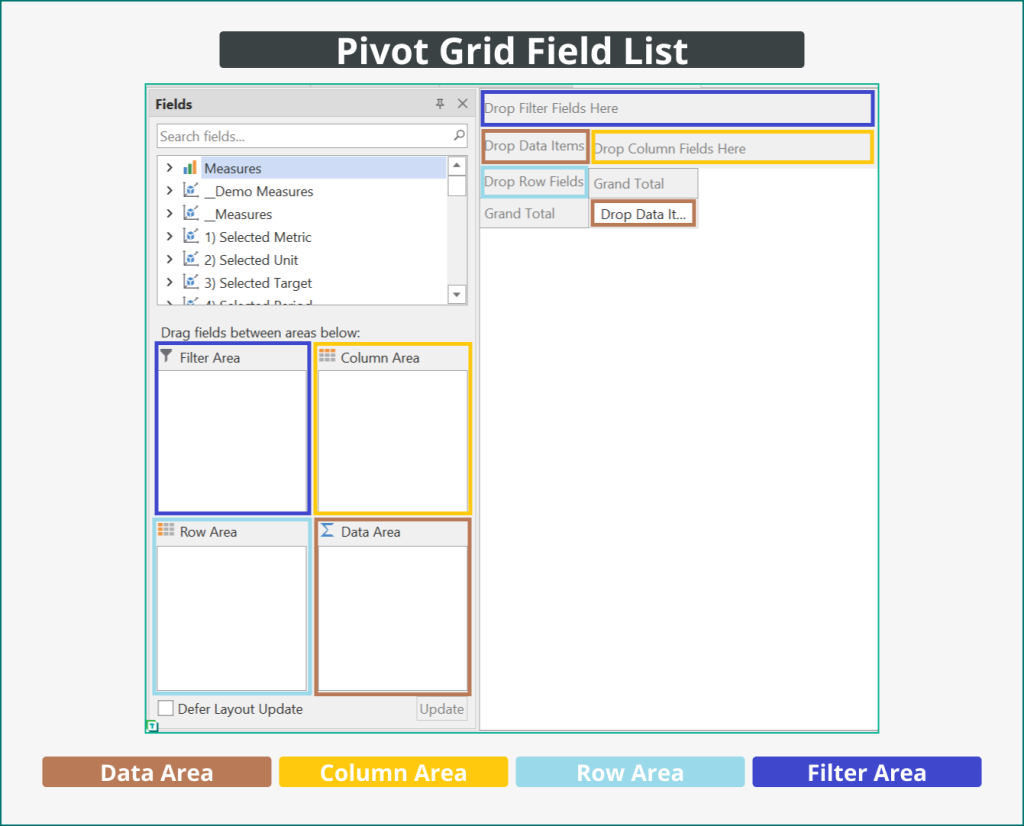Screen dimensions: 1024x826
Task: Click the measure icon beside __Demo Measures
Action: point(190,191)
